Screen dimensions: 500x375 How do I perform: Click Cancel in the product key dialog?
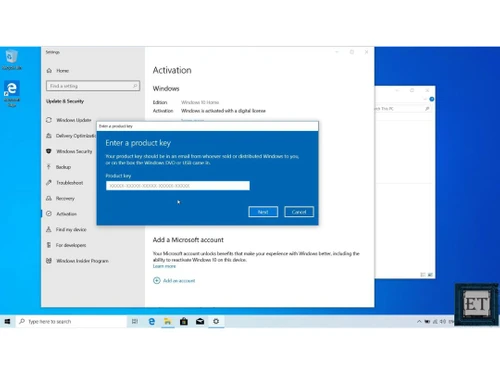[299, 212]
